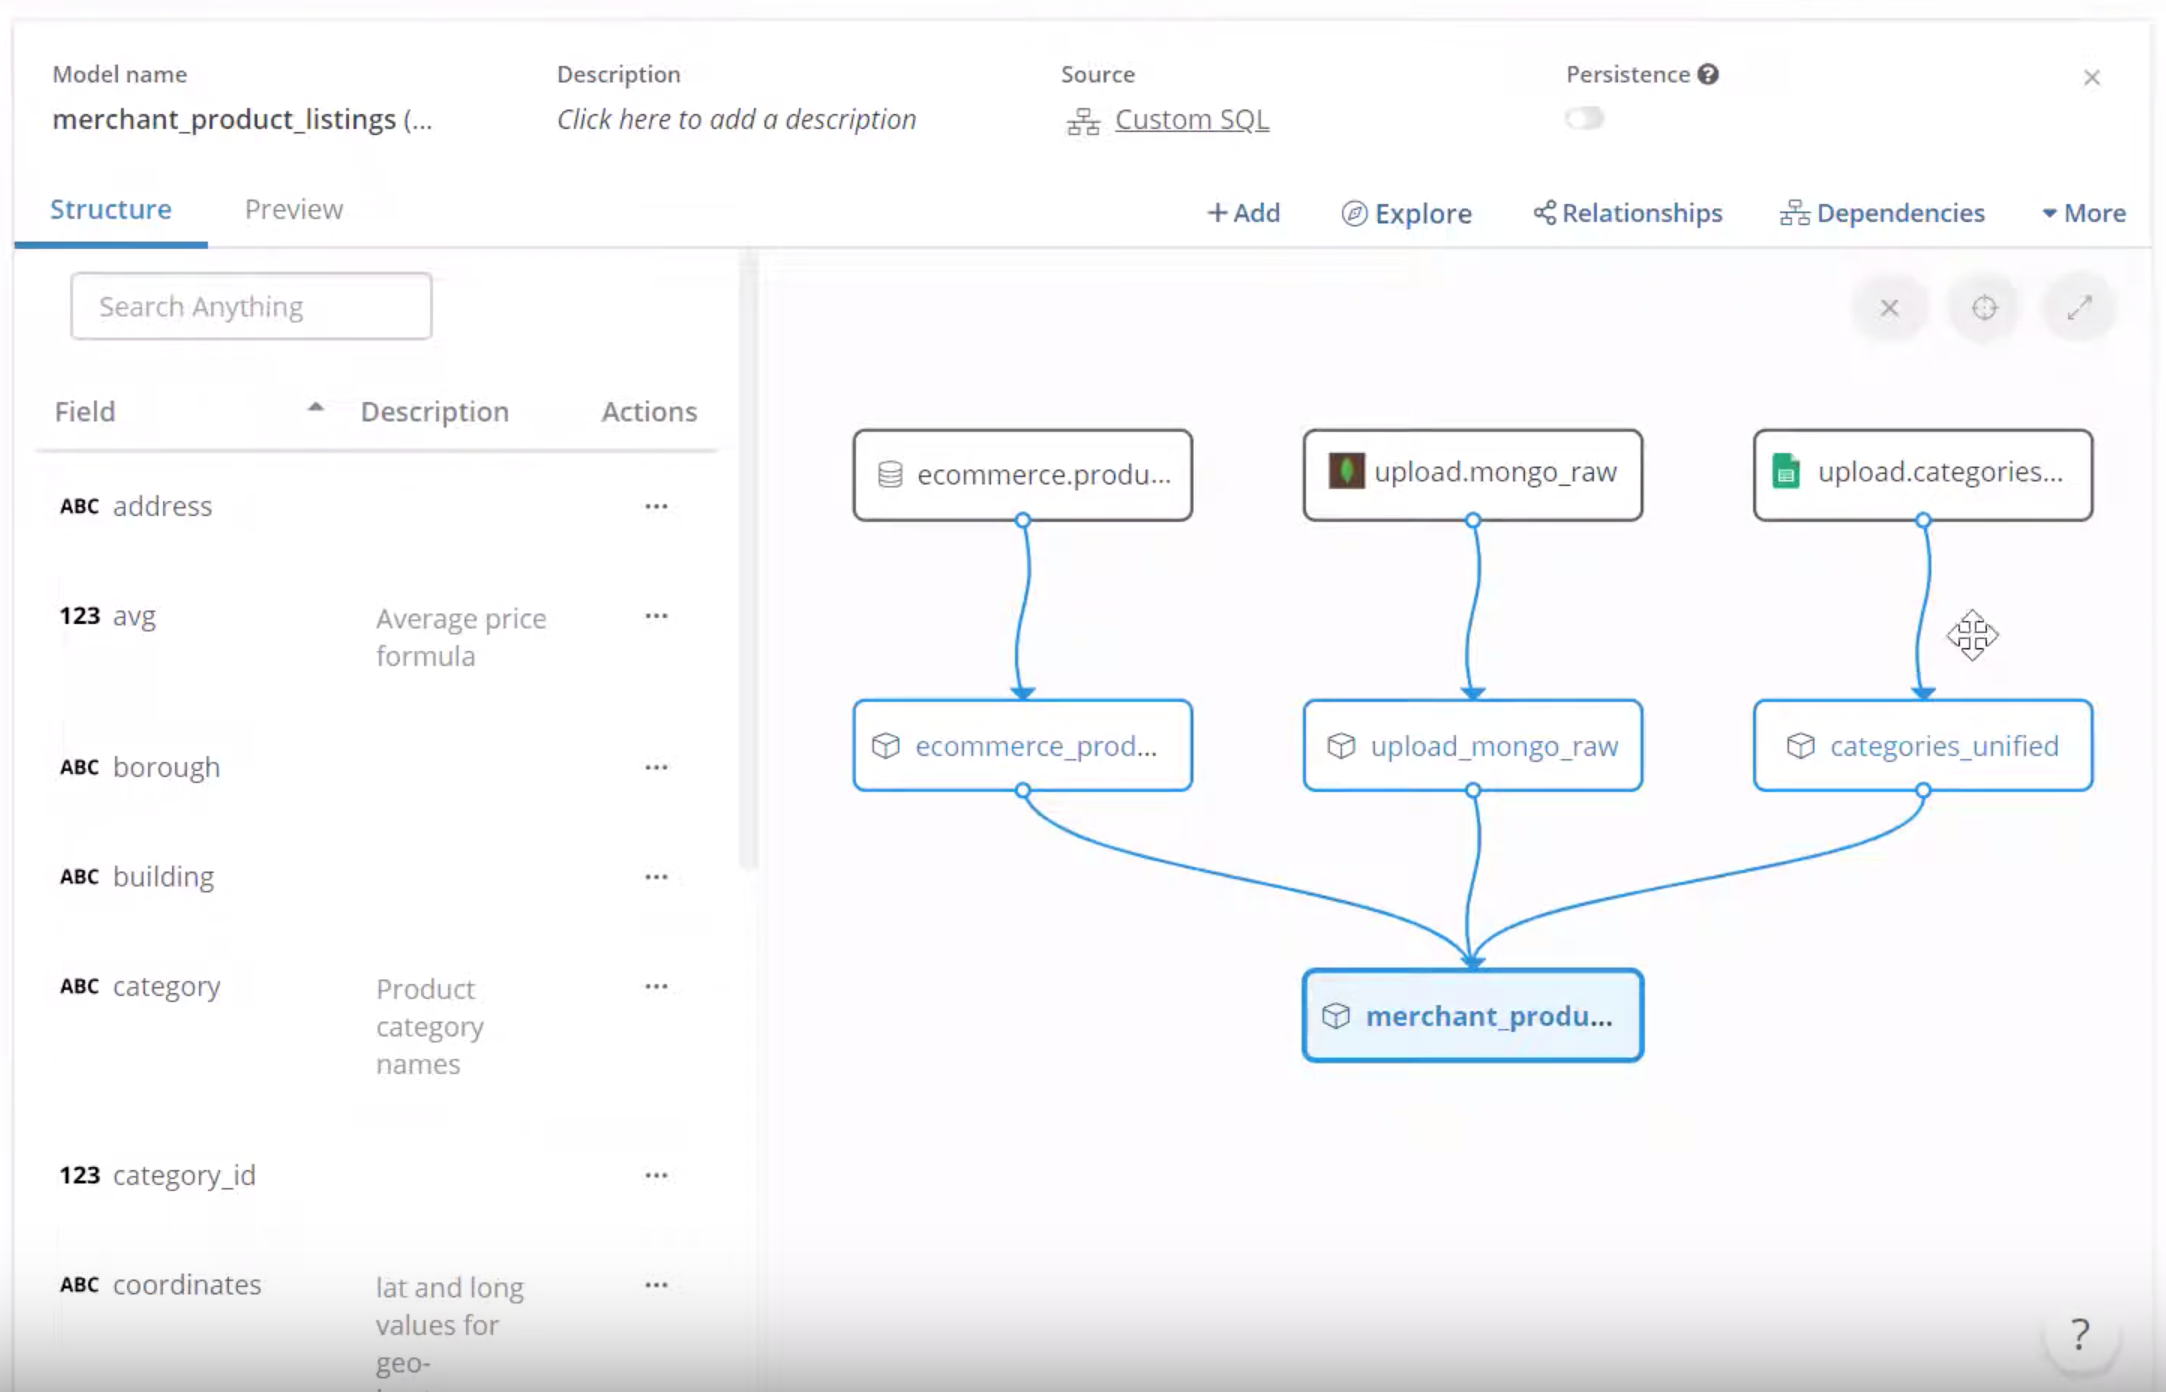The image size is (2166, 1392).
Task: Switch to the Preview tab
Action: pos(294,209)
